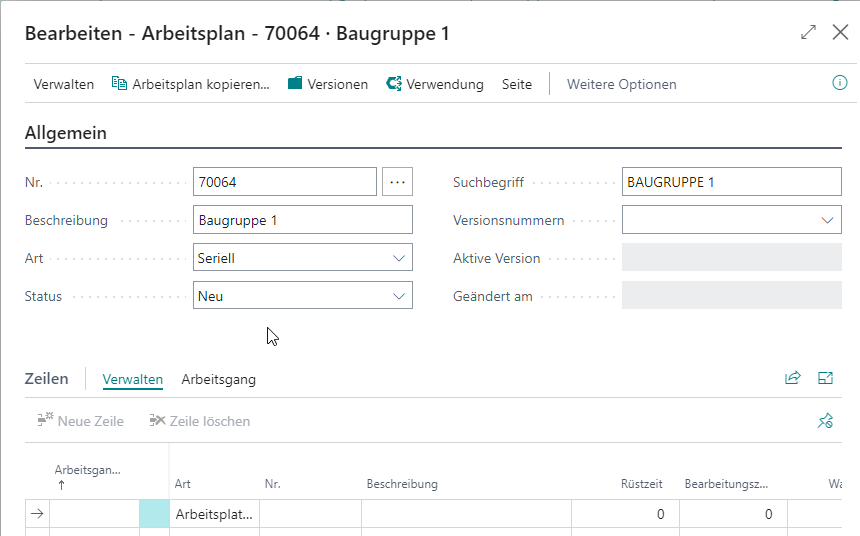The height and width of the screenshot is (536, 860).
Task: Click Arbeitsplan kopieren... action
Action: click(x=201, y=84)
